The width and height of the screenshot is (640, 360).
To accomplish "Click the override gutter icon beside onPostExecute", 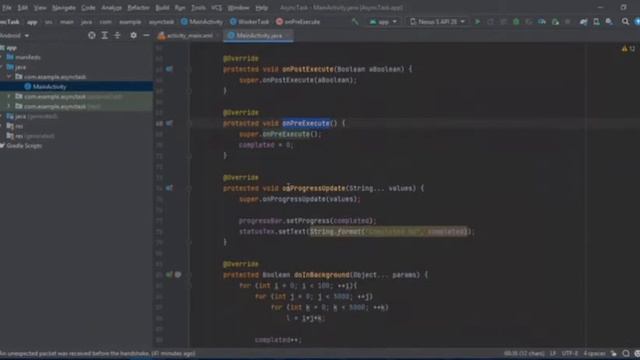I will (169, 69).
